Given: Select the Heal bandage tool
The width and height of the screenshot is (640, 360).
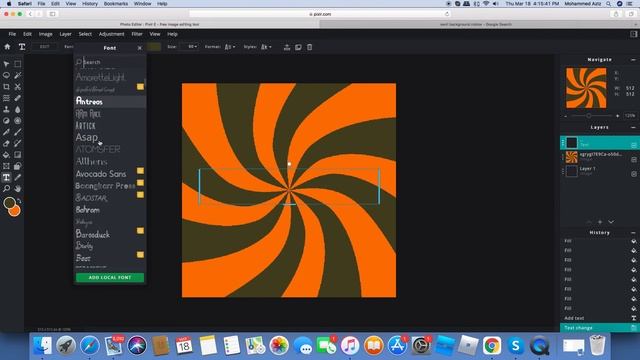Looking at the screenshot, I should click(x=18, y=98).
